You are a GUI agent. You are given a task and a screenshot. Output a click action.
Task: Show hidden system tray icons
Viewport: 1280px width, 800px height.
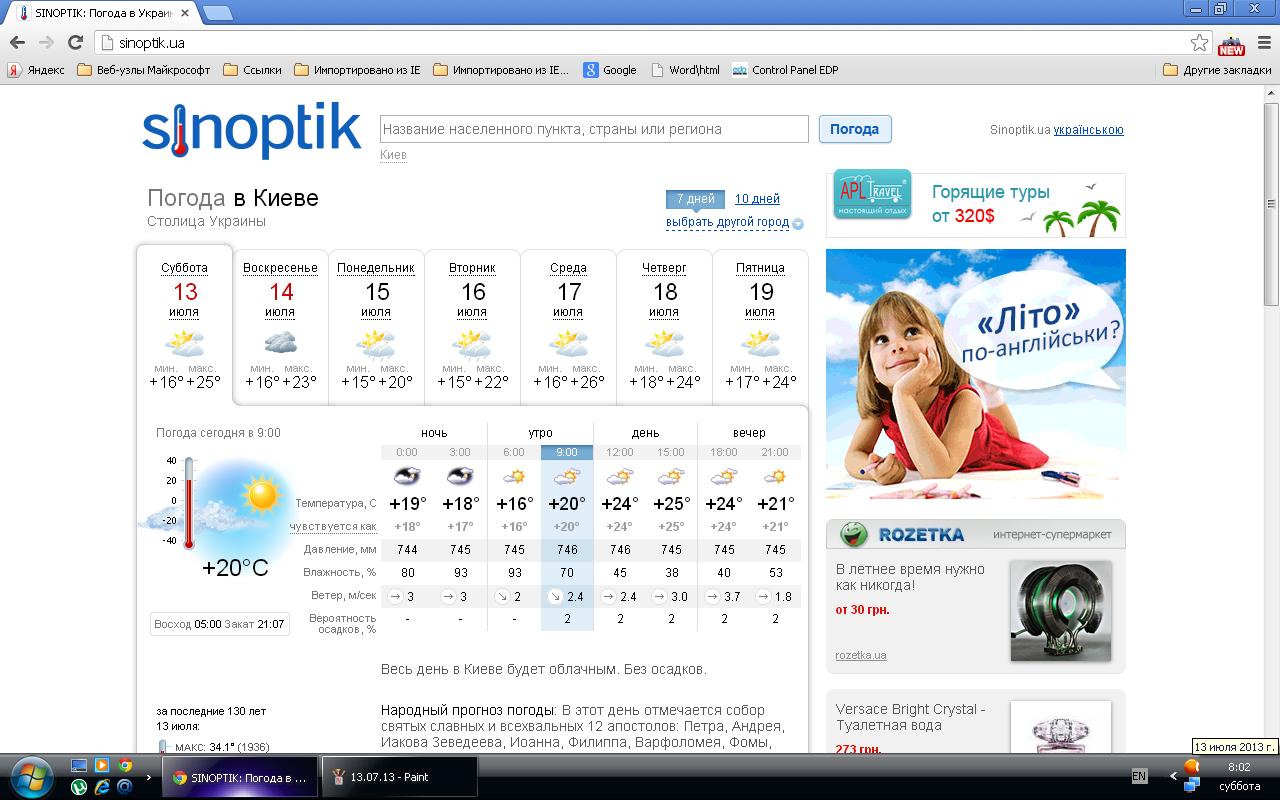point(1174,776)
